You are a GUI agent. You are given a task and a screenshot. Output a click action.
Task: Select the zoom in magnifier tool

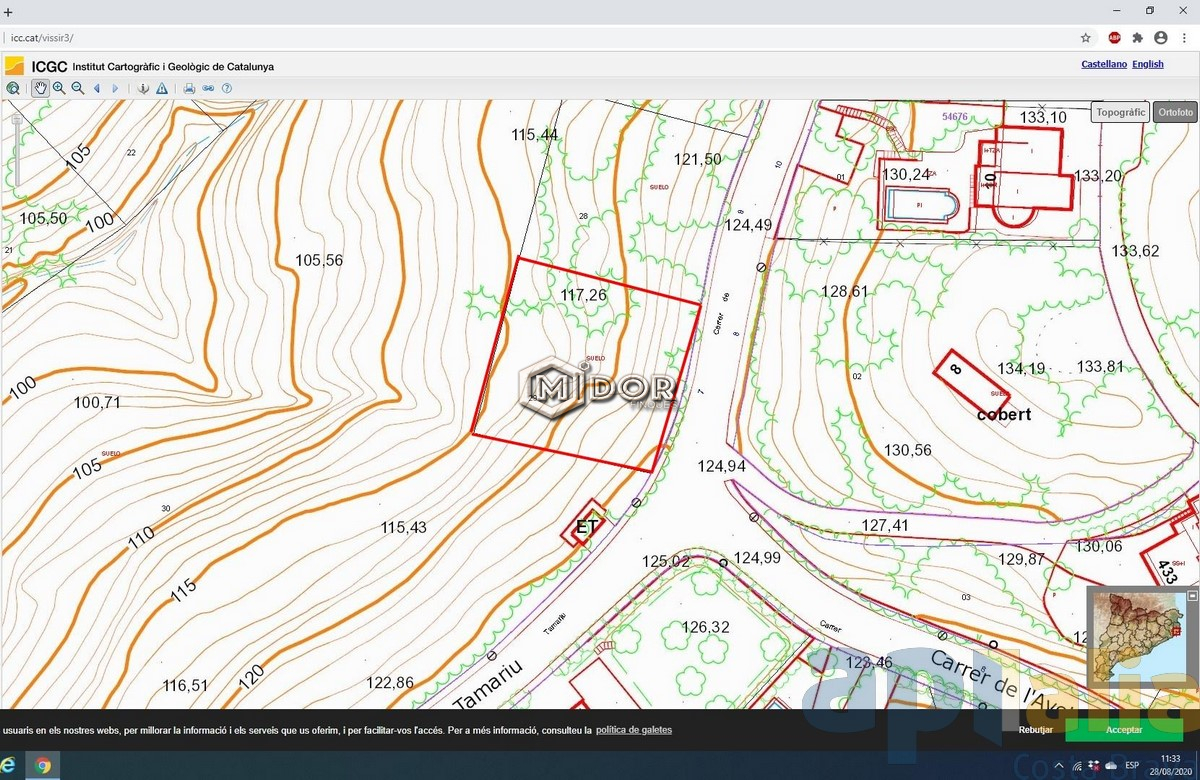pos(59,88)
